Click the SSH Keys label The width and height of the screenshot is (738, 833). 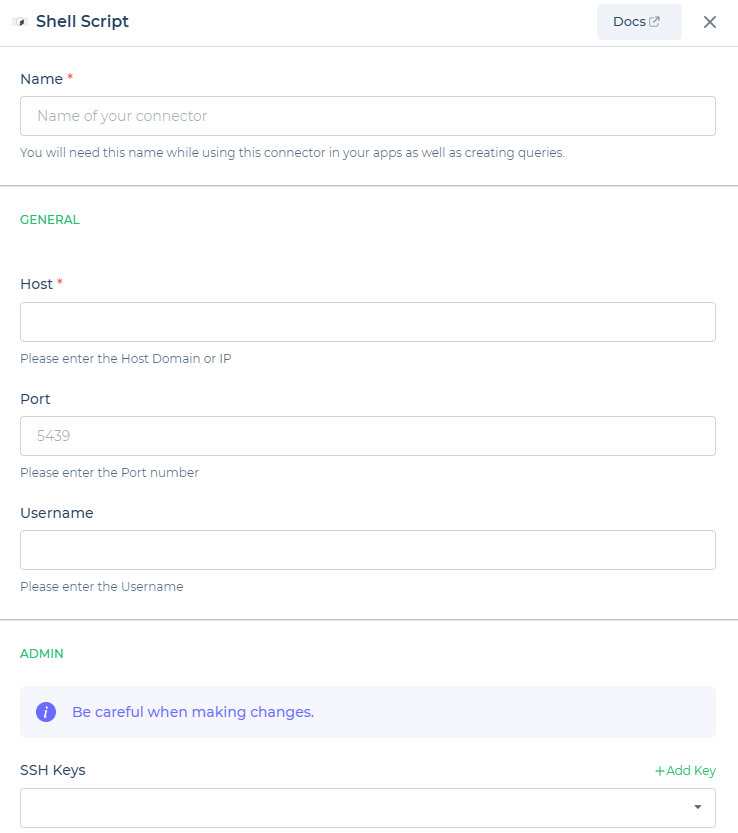pyautogui.click(x=53, y=770)
